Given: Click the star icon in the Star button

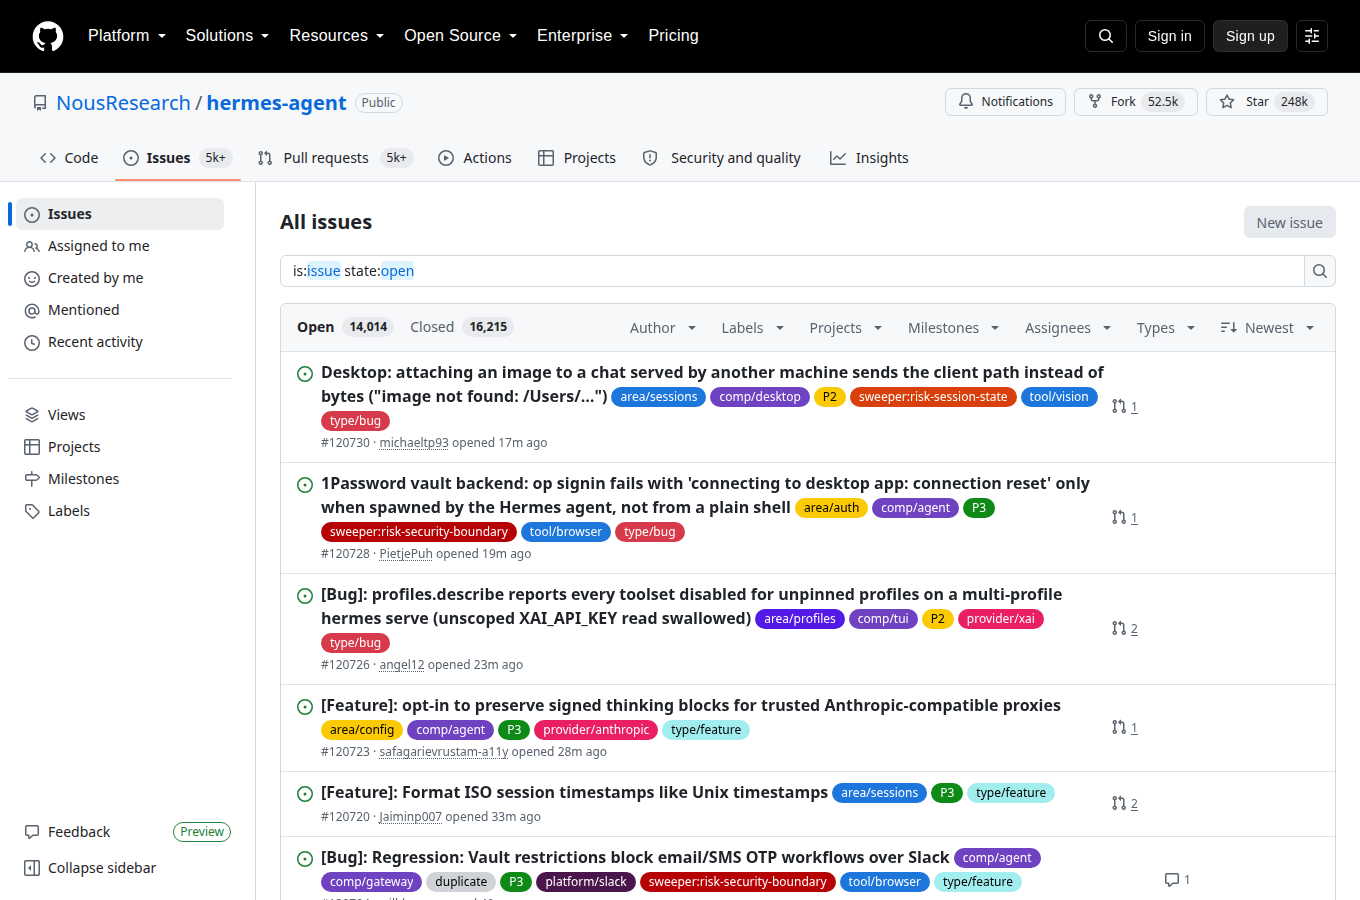Looking at the screenshot, I should point(1227,102).
